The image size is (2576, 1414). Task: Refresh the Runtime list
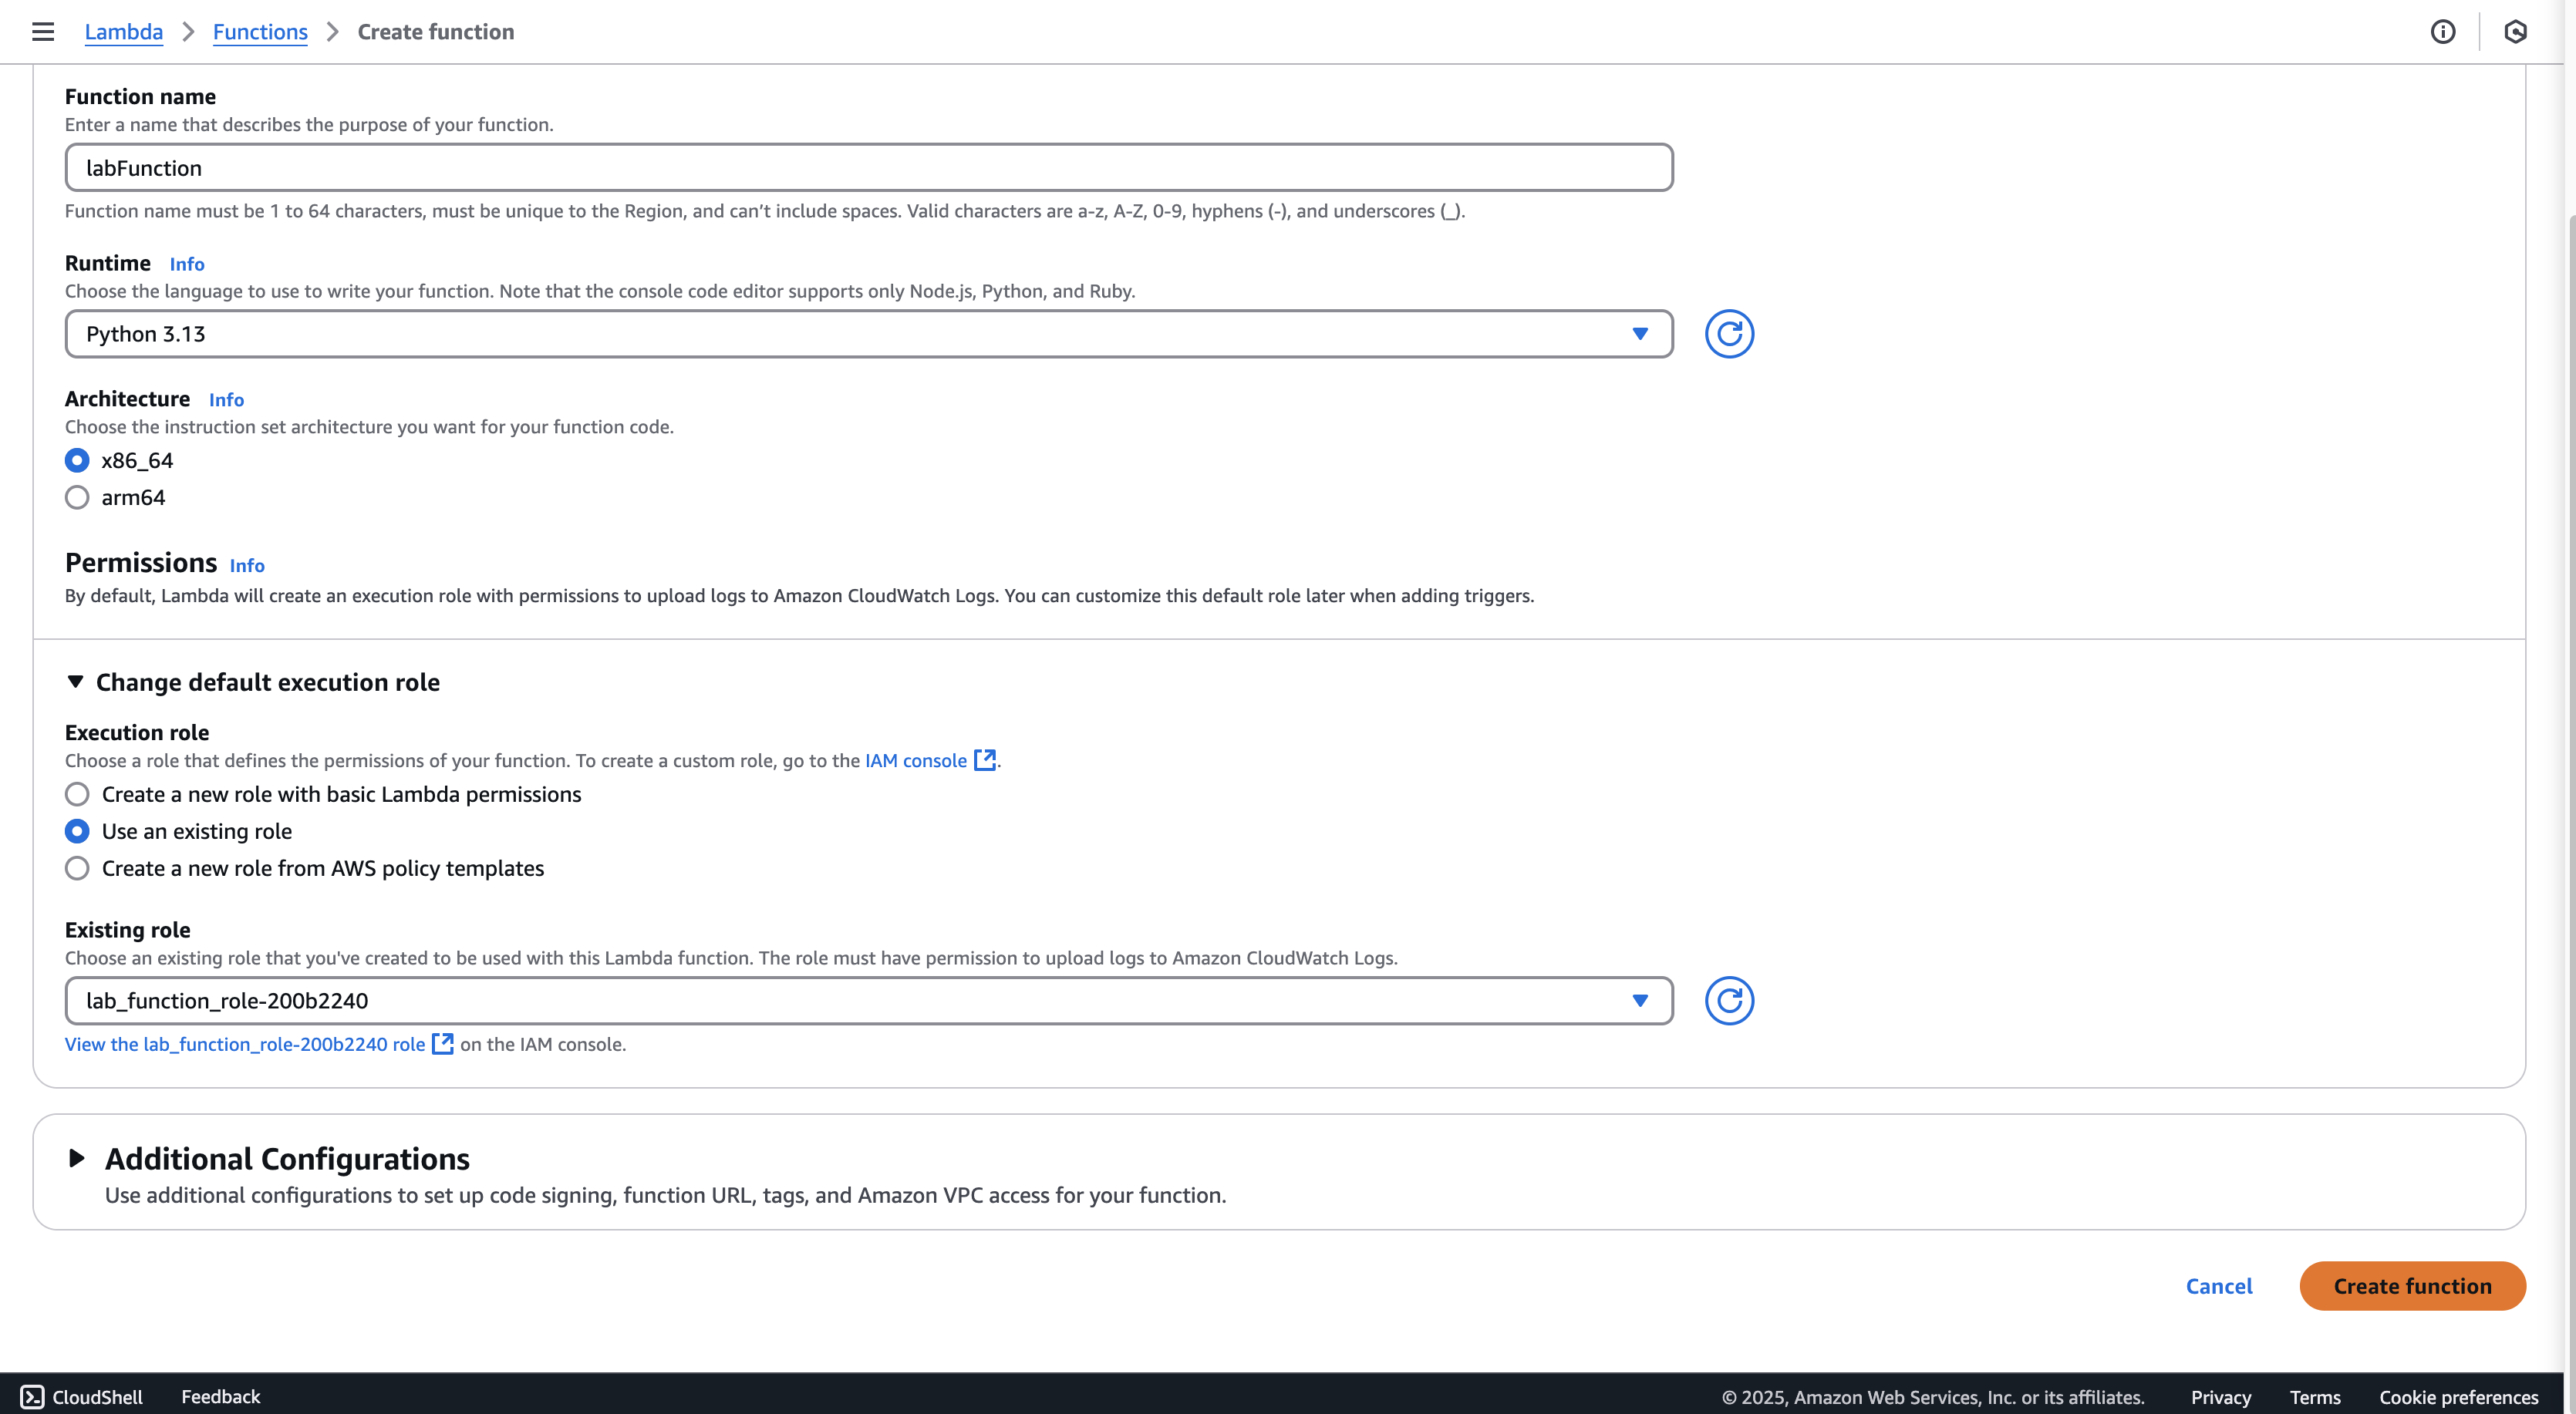pyautogui.click(x=1729, y=334)
